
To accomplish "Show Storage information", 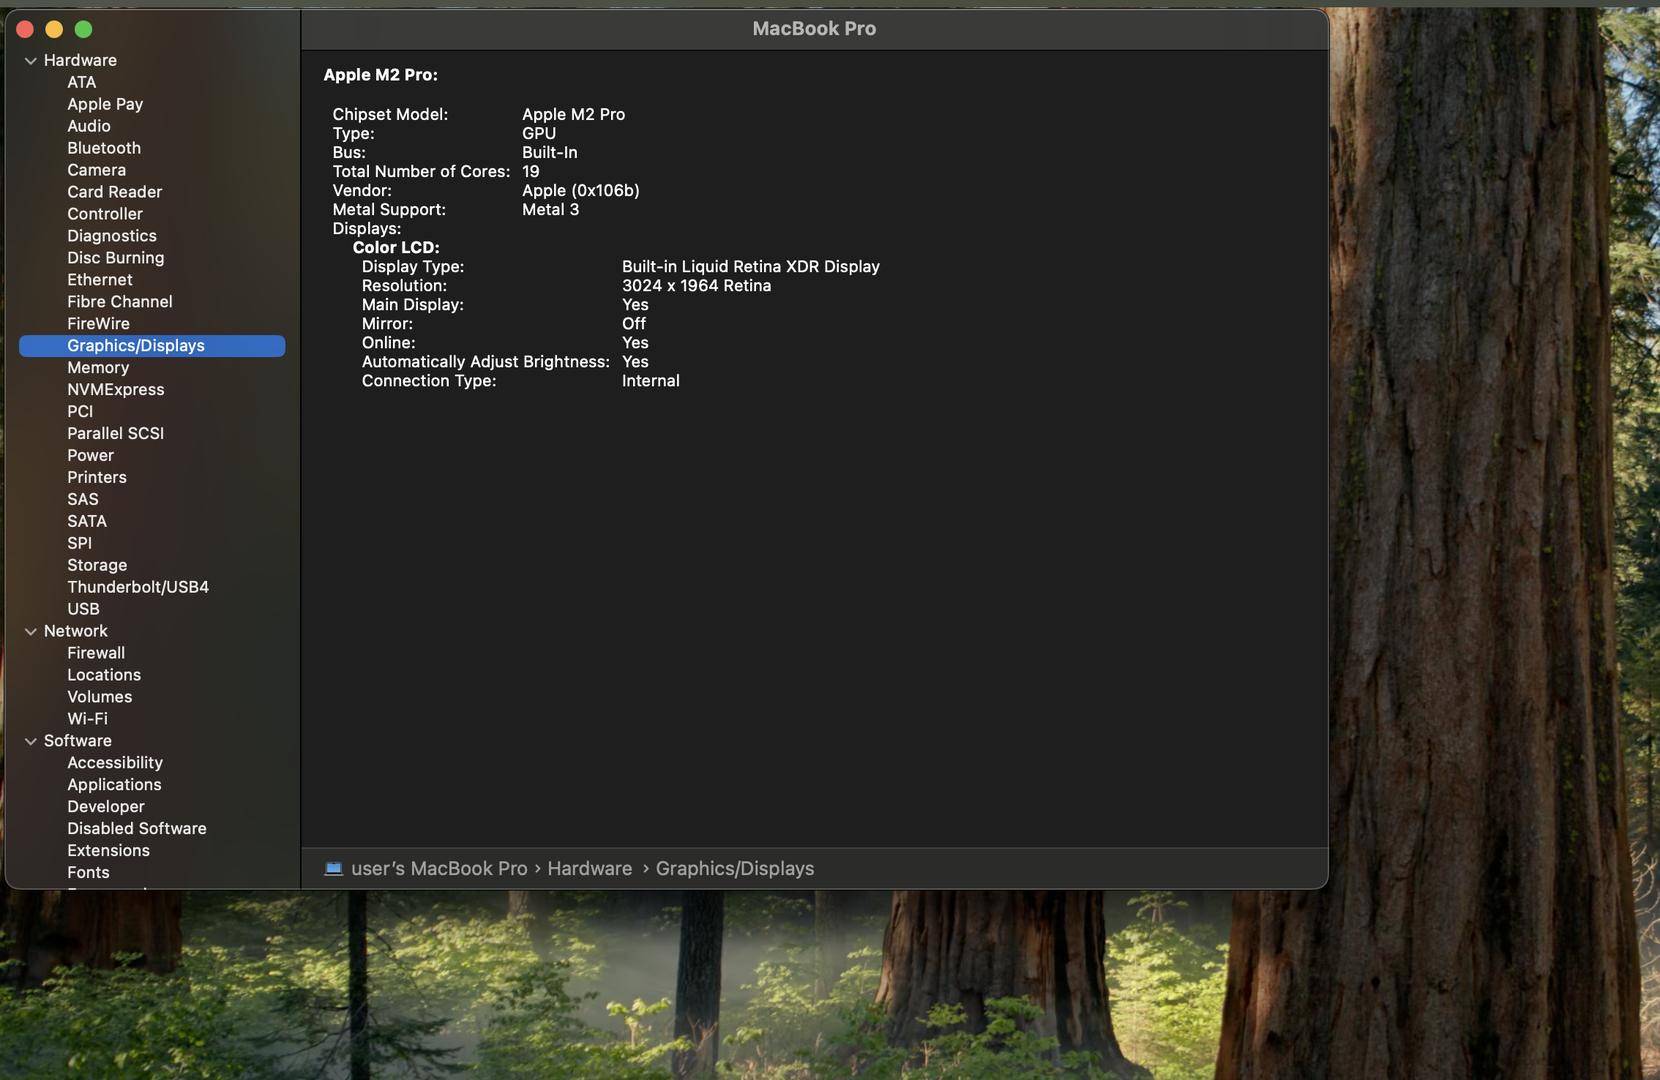I will click(x=97, y=567).
